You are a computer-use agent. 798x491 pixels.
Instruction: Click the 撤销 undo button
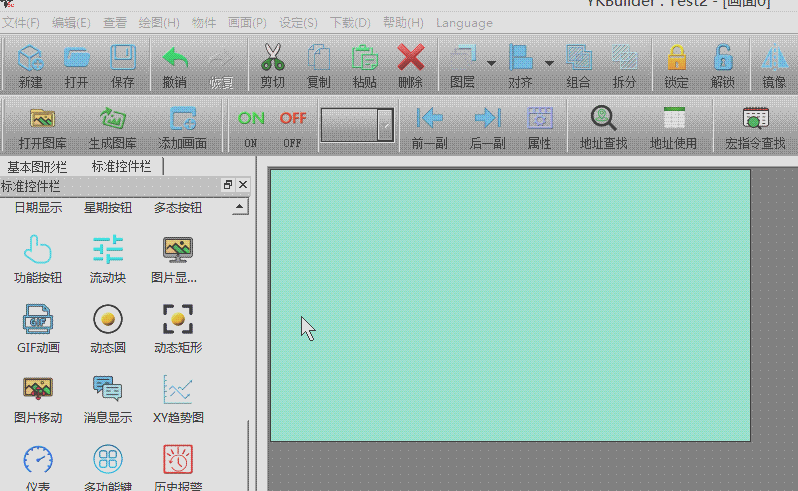coord(175,60)
